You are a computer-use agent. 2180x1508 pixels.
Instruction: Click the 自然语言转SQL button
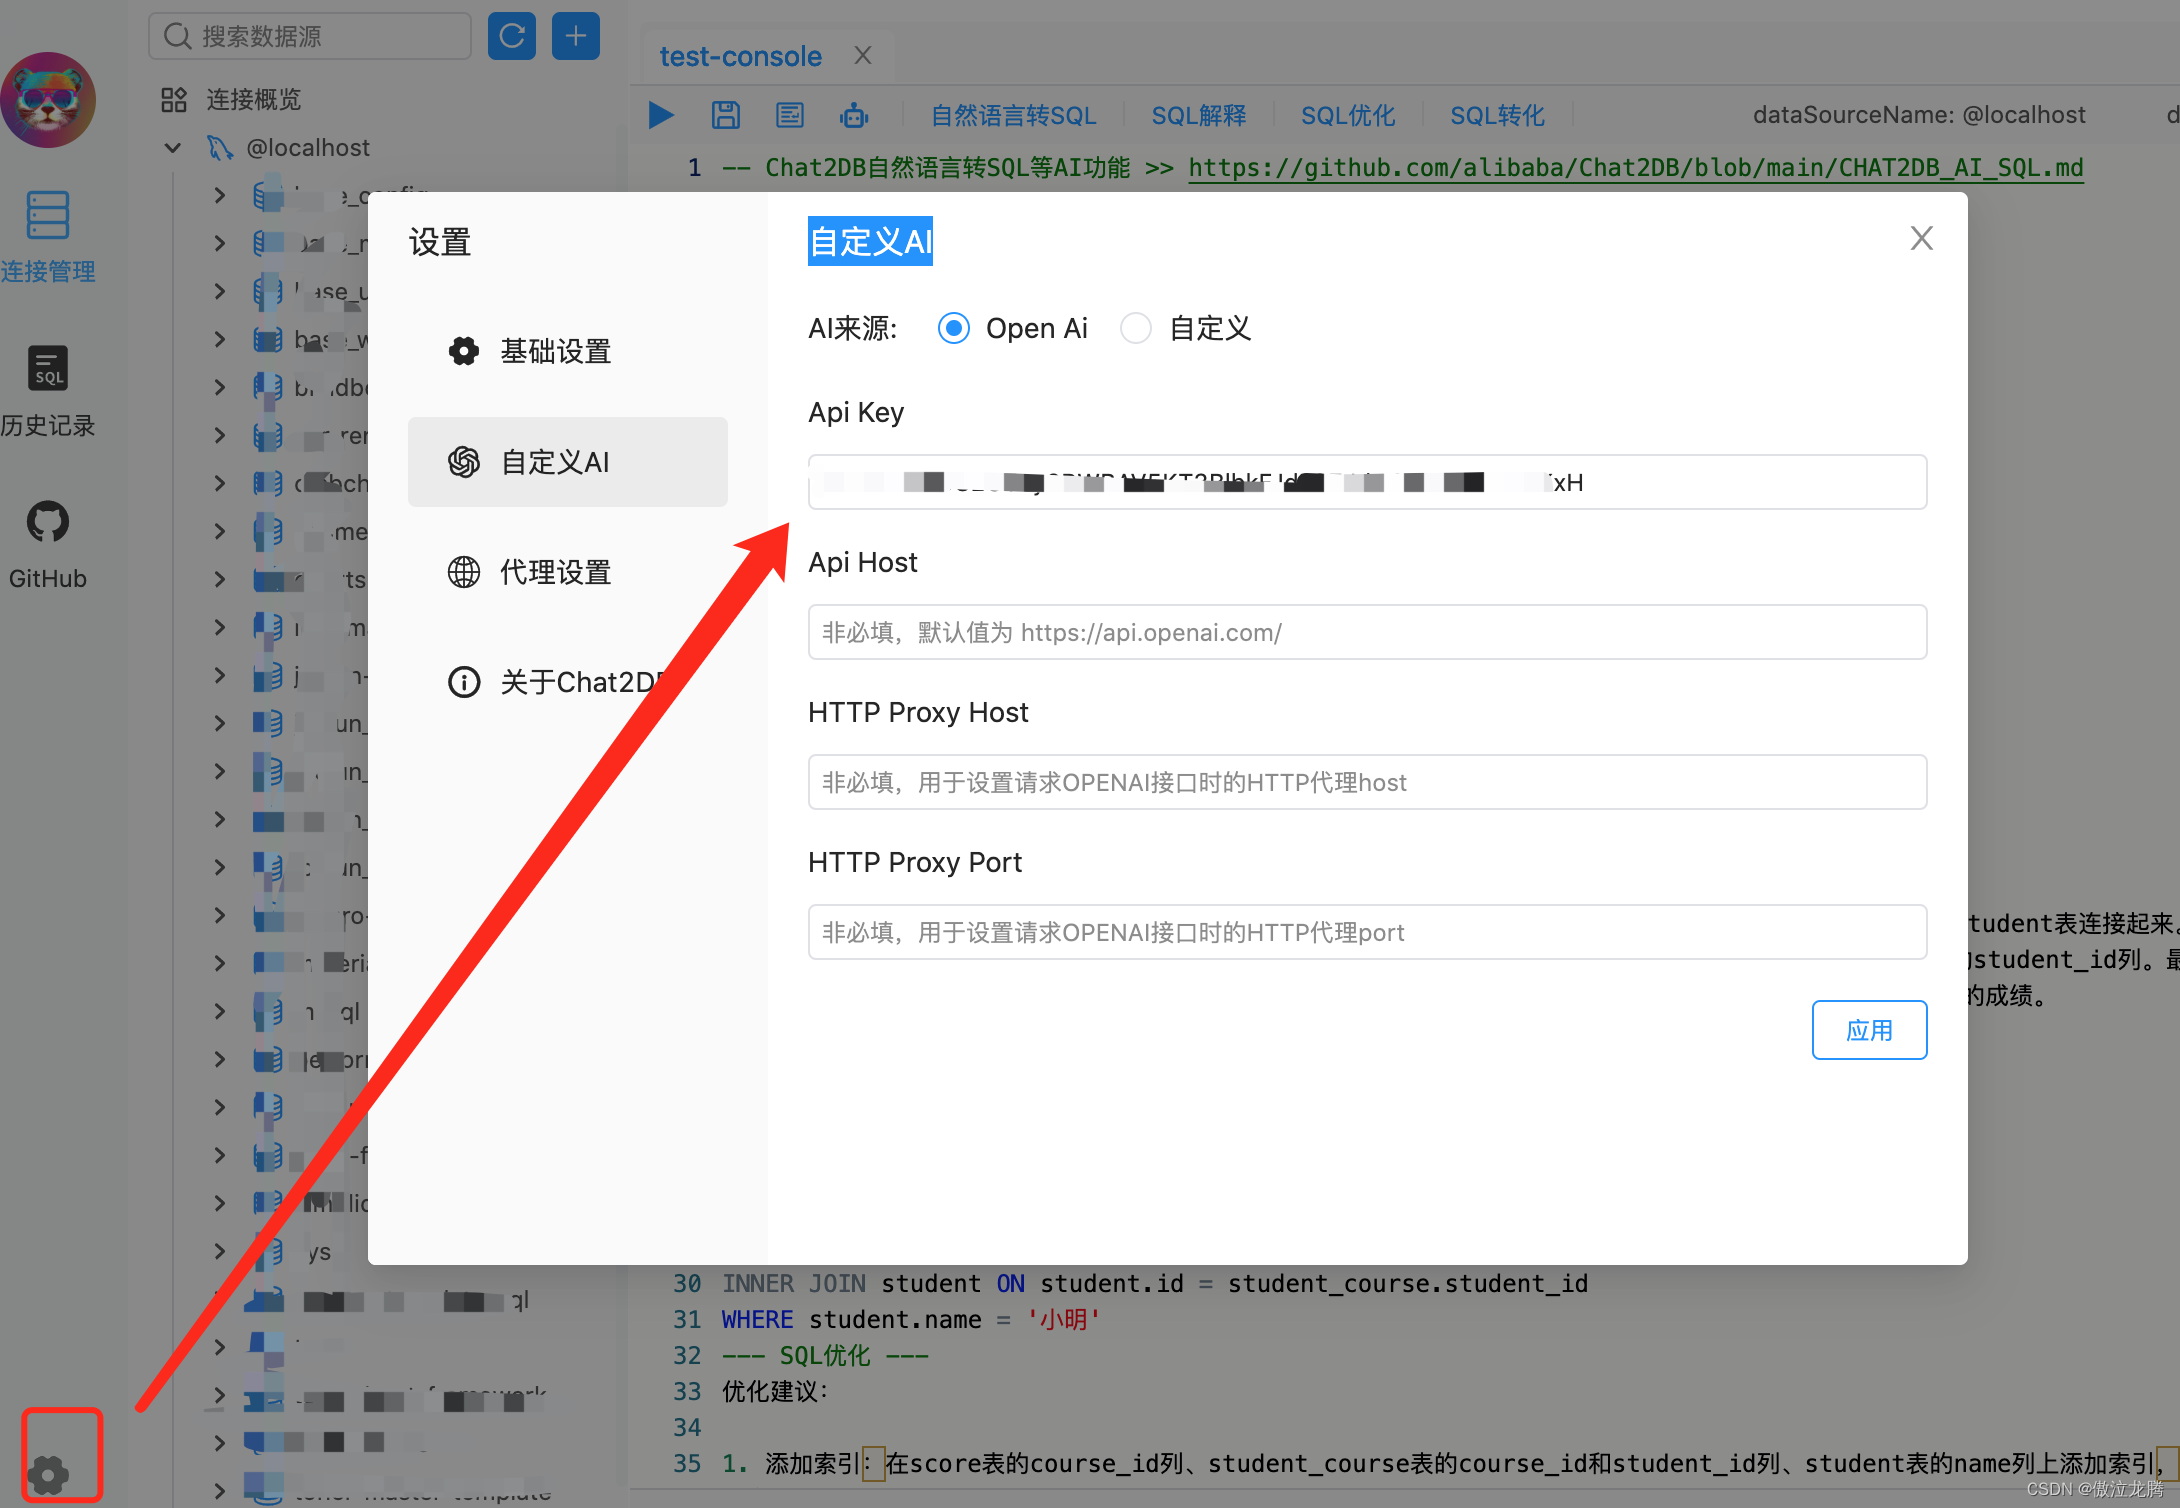click(1013, 115)
